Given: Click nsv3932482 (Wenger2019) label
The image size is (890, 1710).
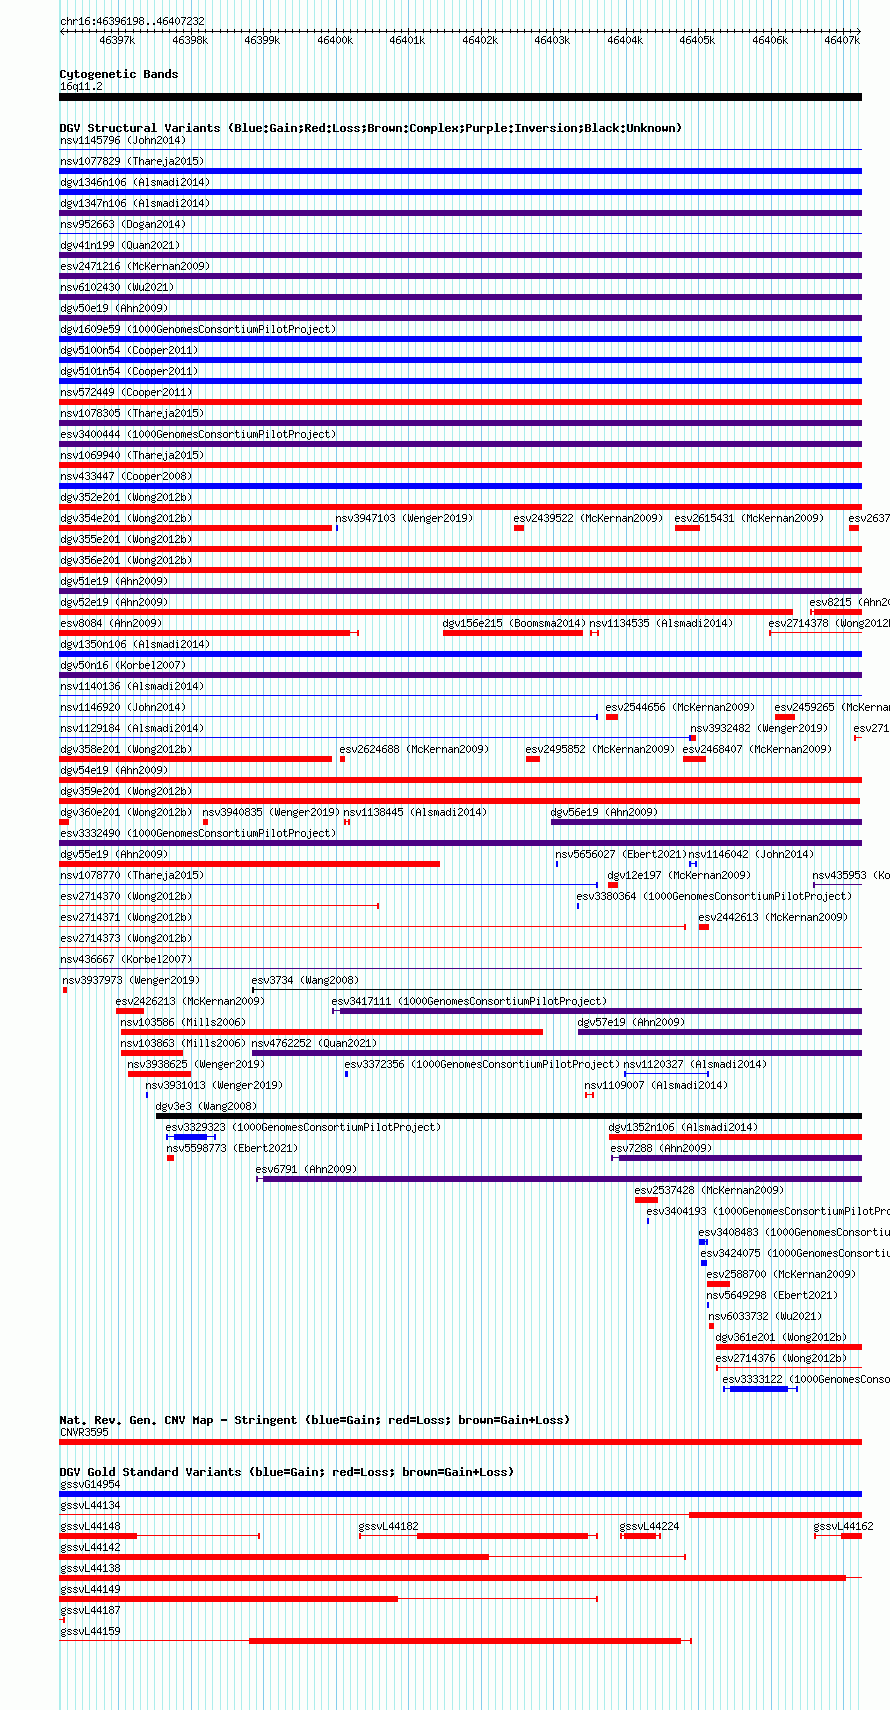Looking at the screenshot, I should [759, 728].
